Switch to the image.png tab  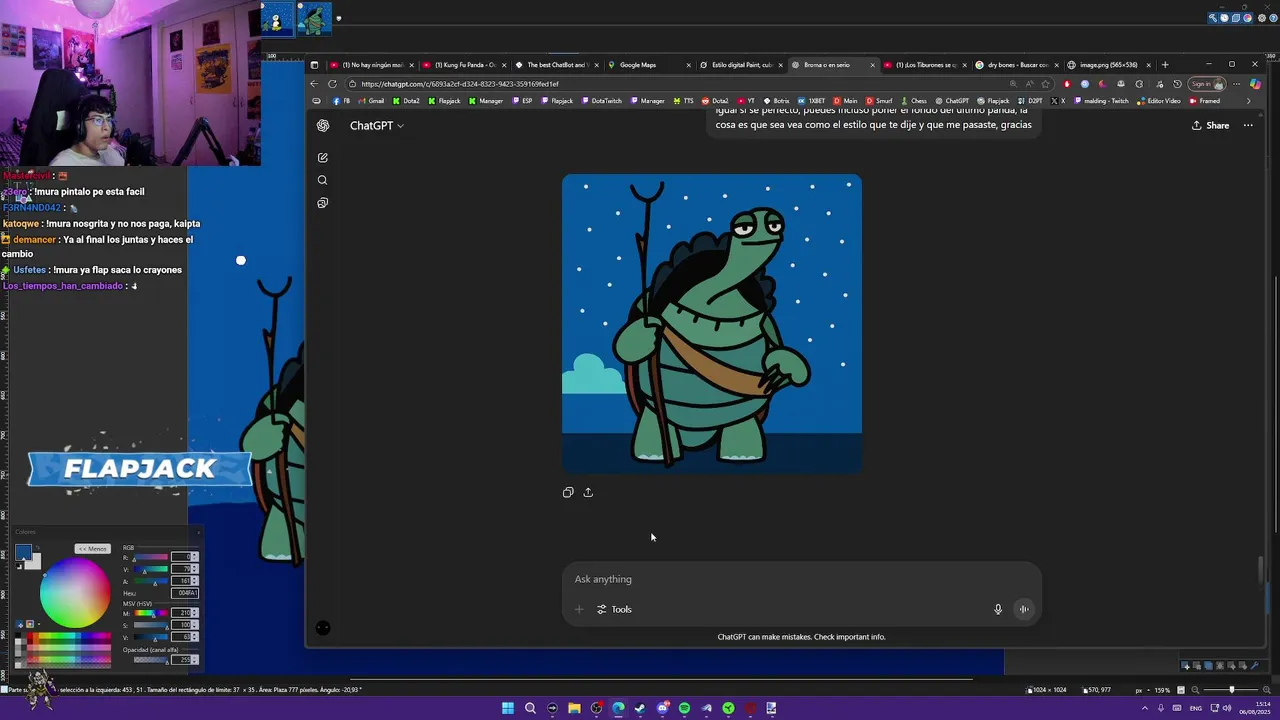point(1108,65)
